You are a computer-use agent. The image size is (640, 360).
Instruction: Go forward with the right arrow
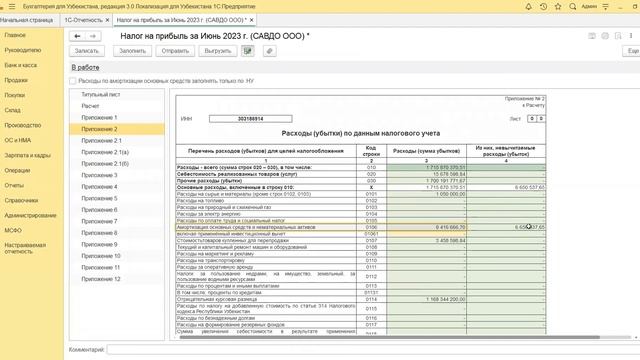[93, 36]
